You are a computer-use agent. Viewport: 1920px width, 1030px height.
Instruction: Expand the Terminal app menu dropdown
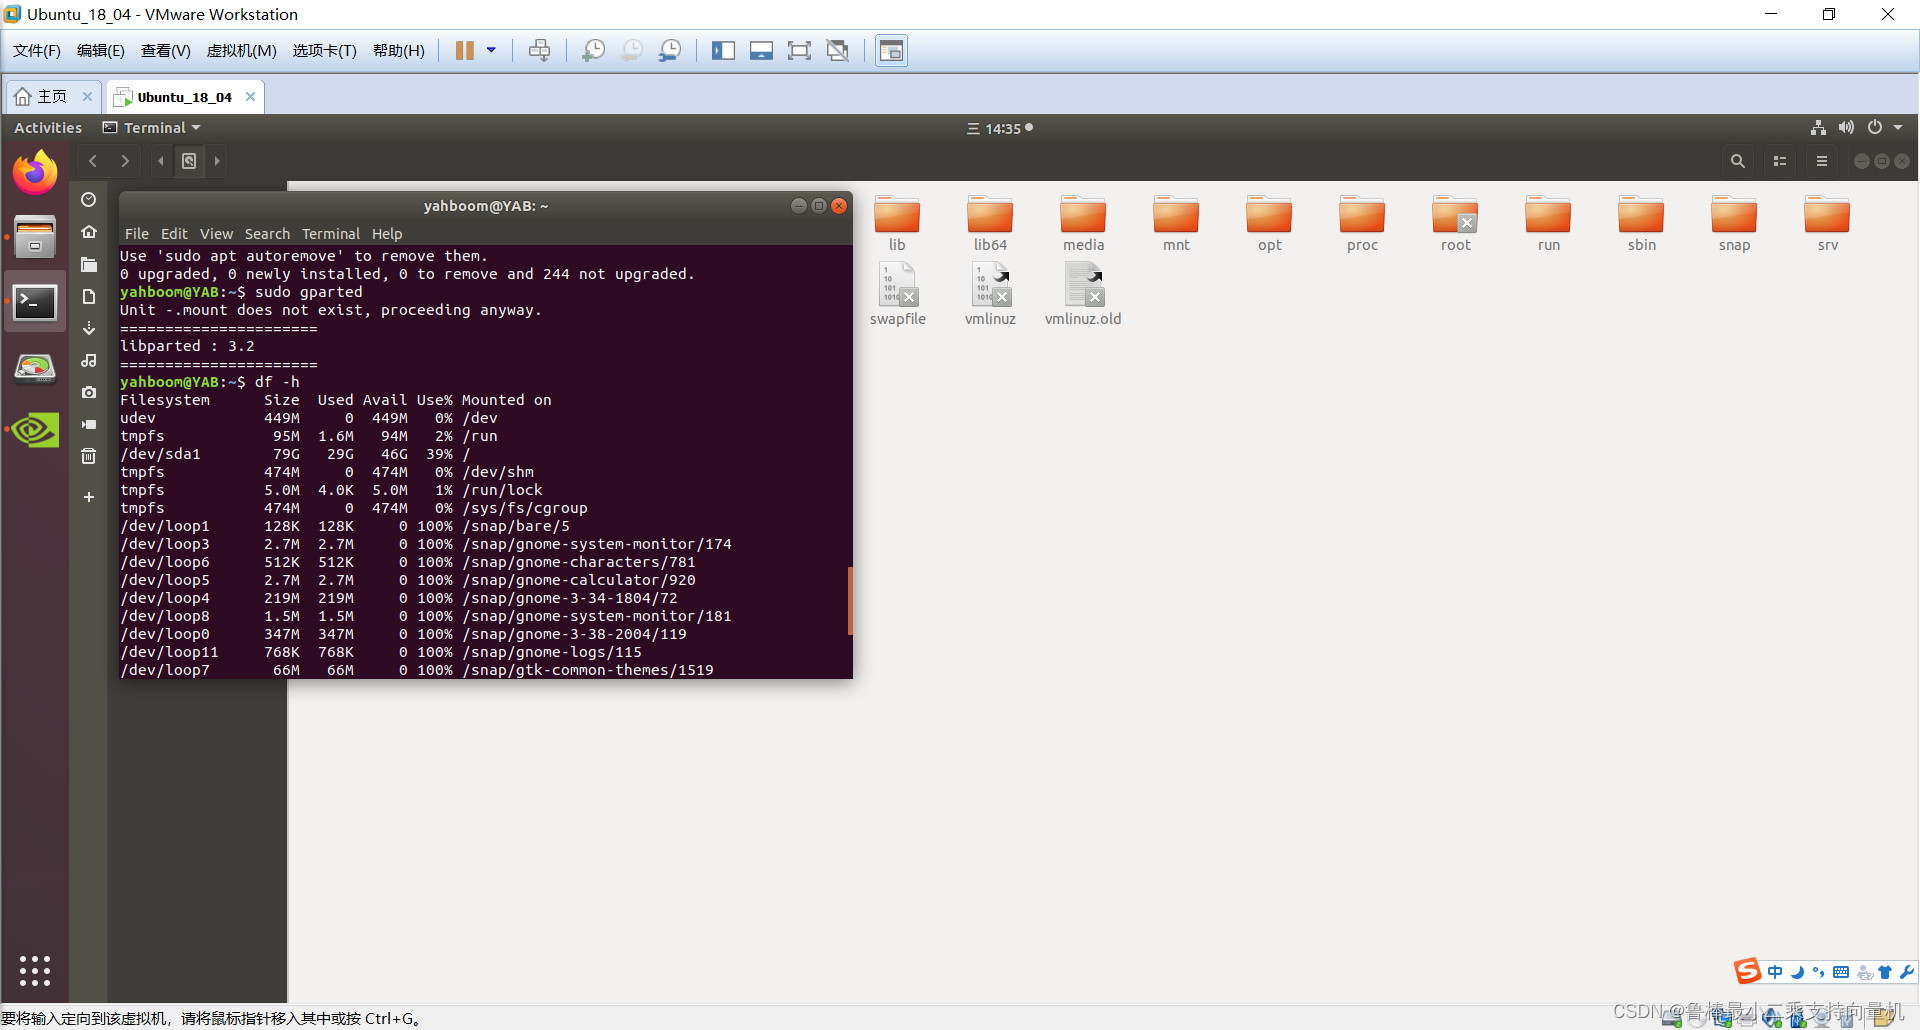[x=152, y=128]
